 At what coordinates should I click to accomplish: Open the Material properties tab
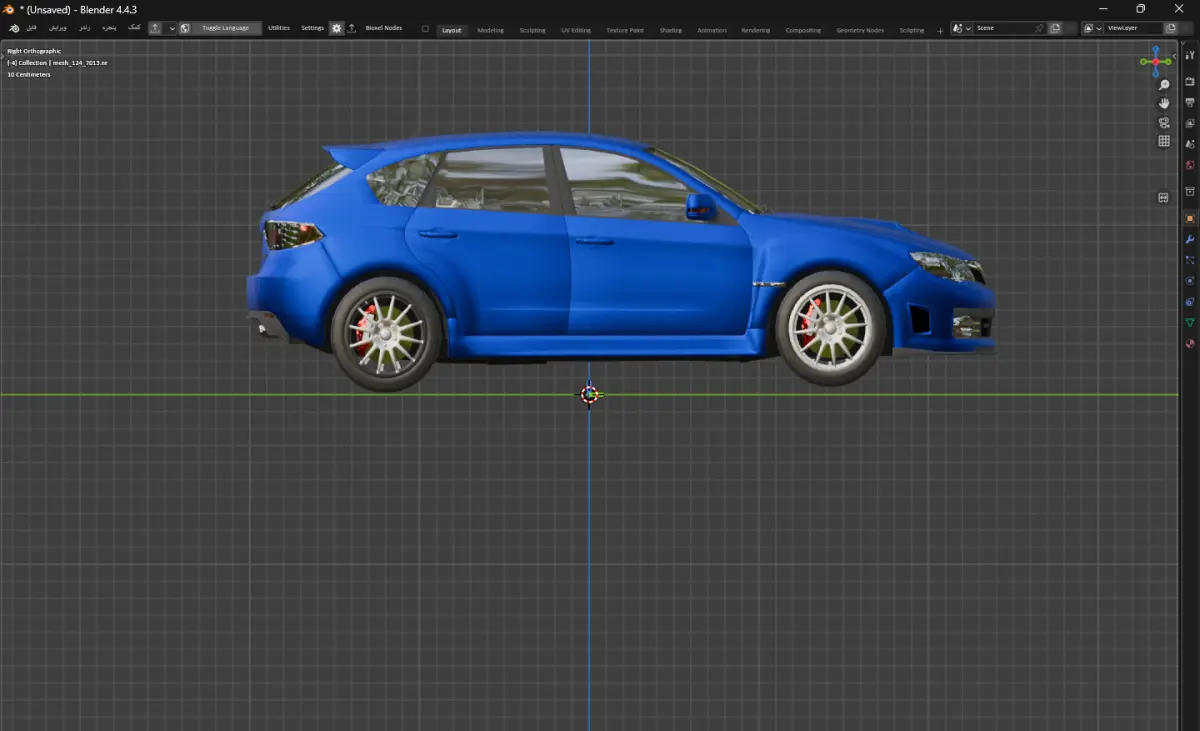[x=1190, y=342]
